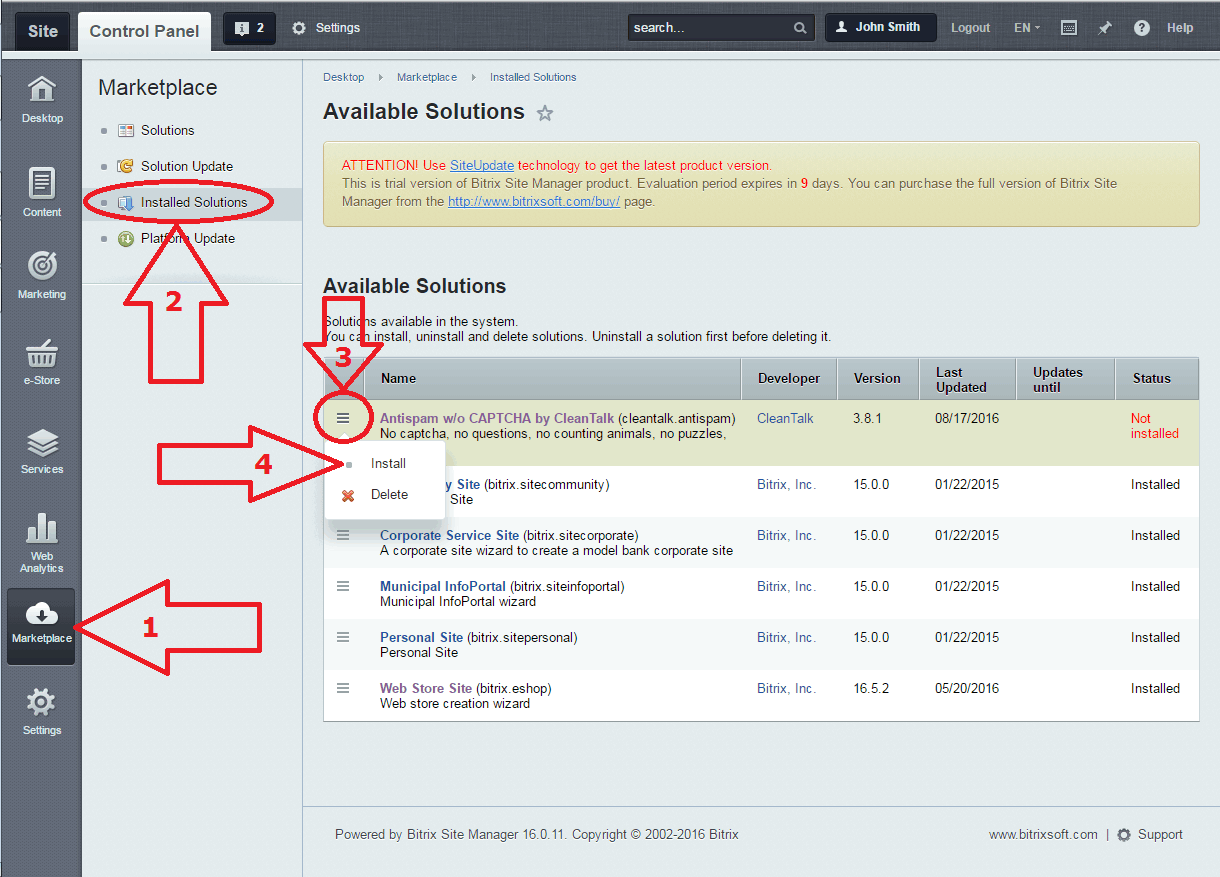Sort table by Name column header
Viewport: 1220px width, 877px height.
pos(553,378)
